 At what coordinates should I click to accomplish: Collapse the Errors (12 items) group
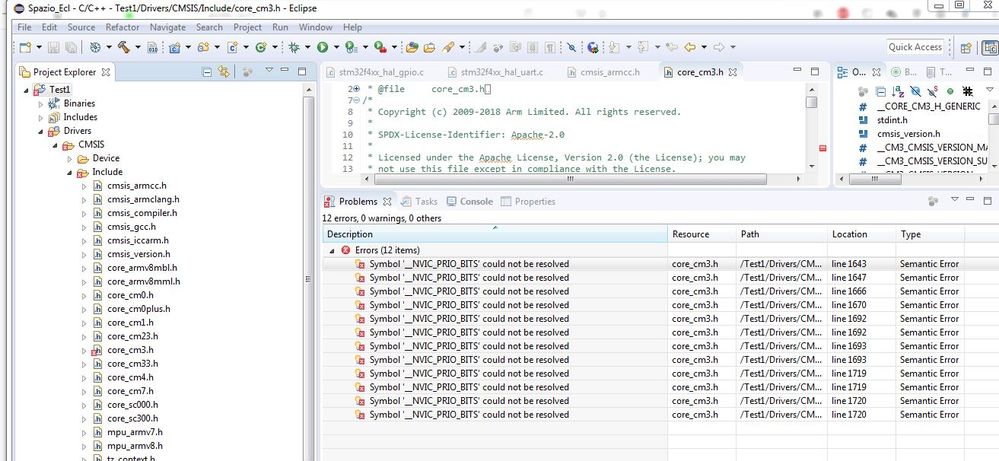331,251
